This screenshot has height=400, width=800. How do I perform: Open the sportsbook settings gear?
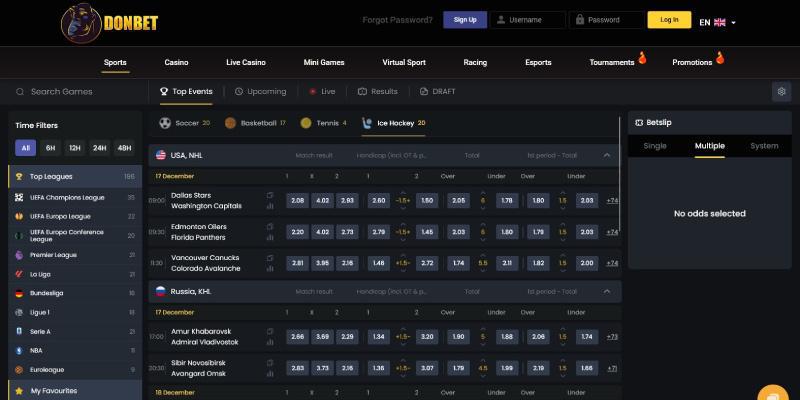pyautogui.click(x=781, y=91)
